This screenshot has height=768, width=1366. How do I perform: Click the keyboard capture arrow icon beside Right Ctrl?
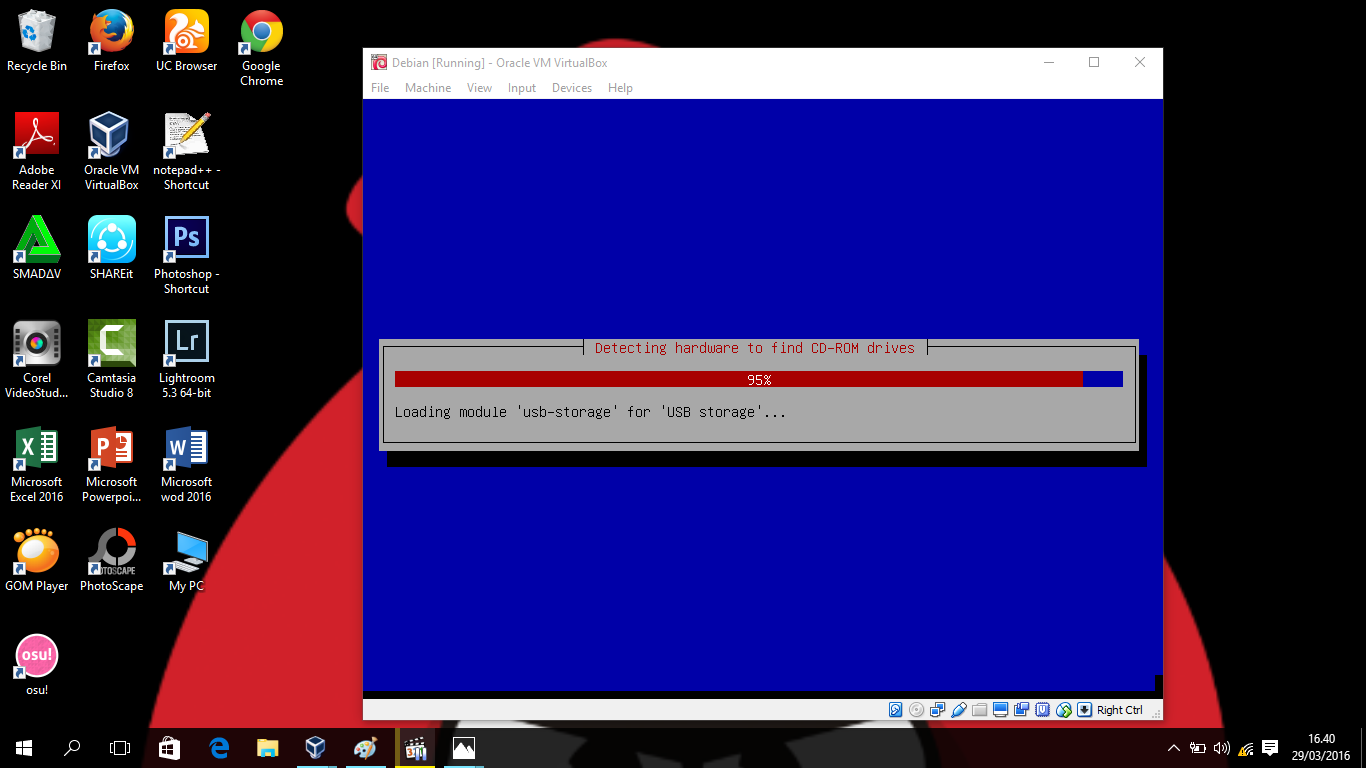pos(1084,710)
